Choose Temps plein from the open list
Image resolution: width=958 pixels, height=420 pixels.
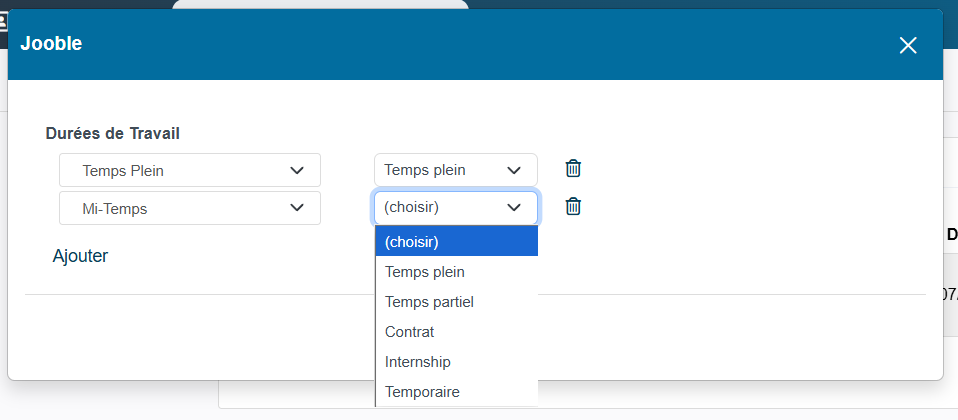coord(456,271)
